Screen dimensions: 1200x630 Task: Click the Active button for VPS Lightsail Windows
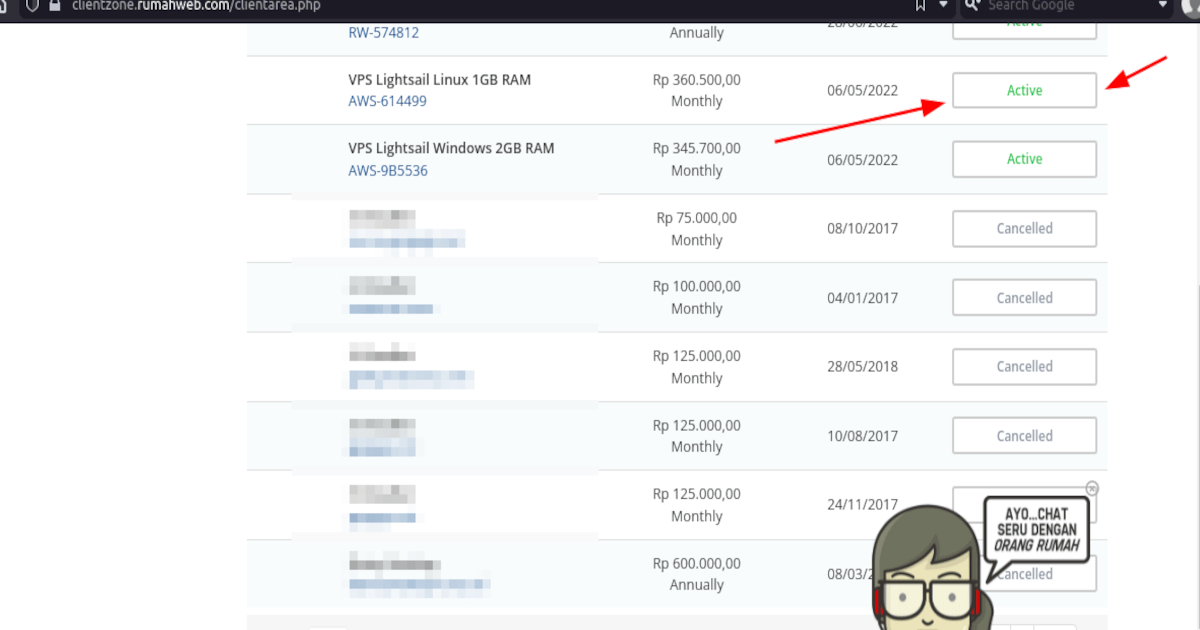pos(1024,159)
